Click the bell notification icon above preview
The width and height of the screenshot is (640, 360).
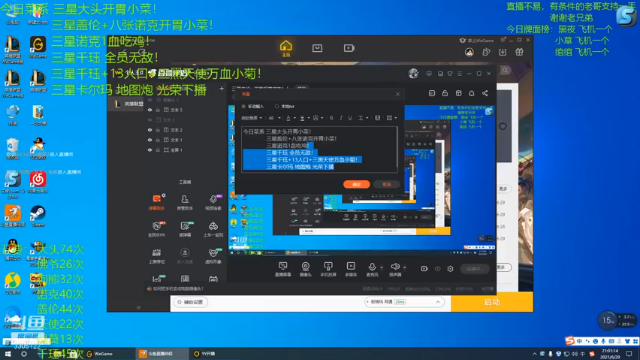pos(471,93)
